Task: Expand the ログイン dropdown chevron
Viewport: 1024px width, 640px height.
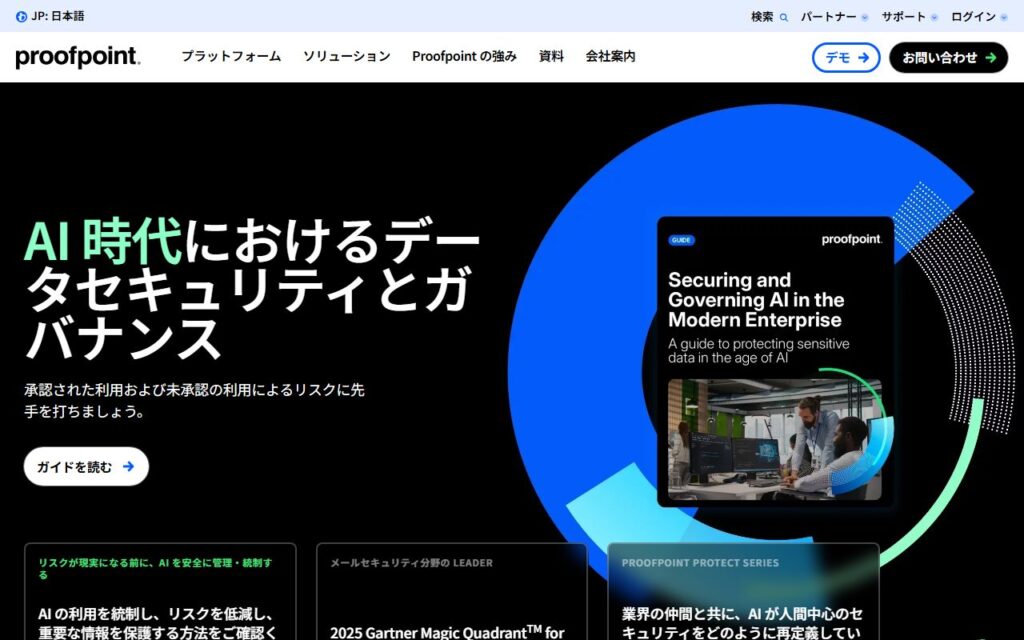Action: click(x=1004, y=18)
